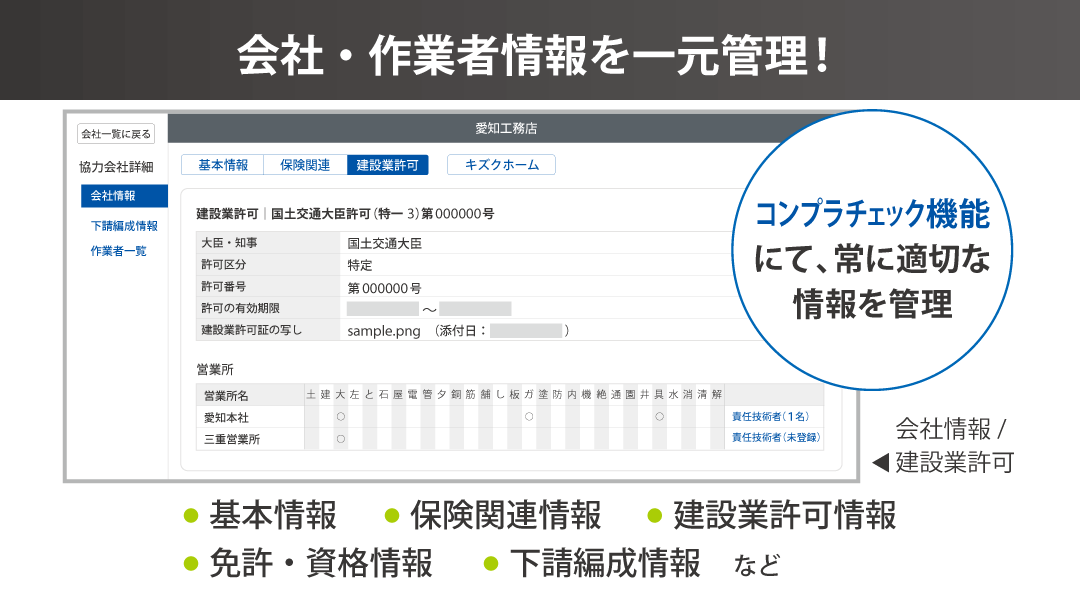Select 会社情報 in the sidebar
This screenshot has height=600, width=1080.
coord(124,196)
